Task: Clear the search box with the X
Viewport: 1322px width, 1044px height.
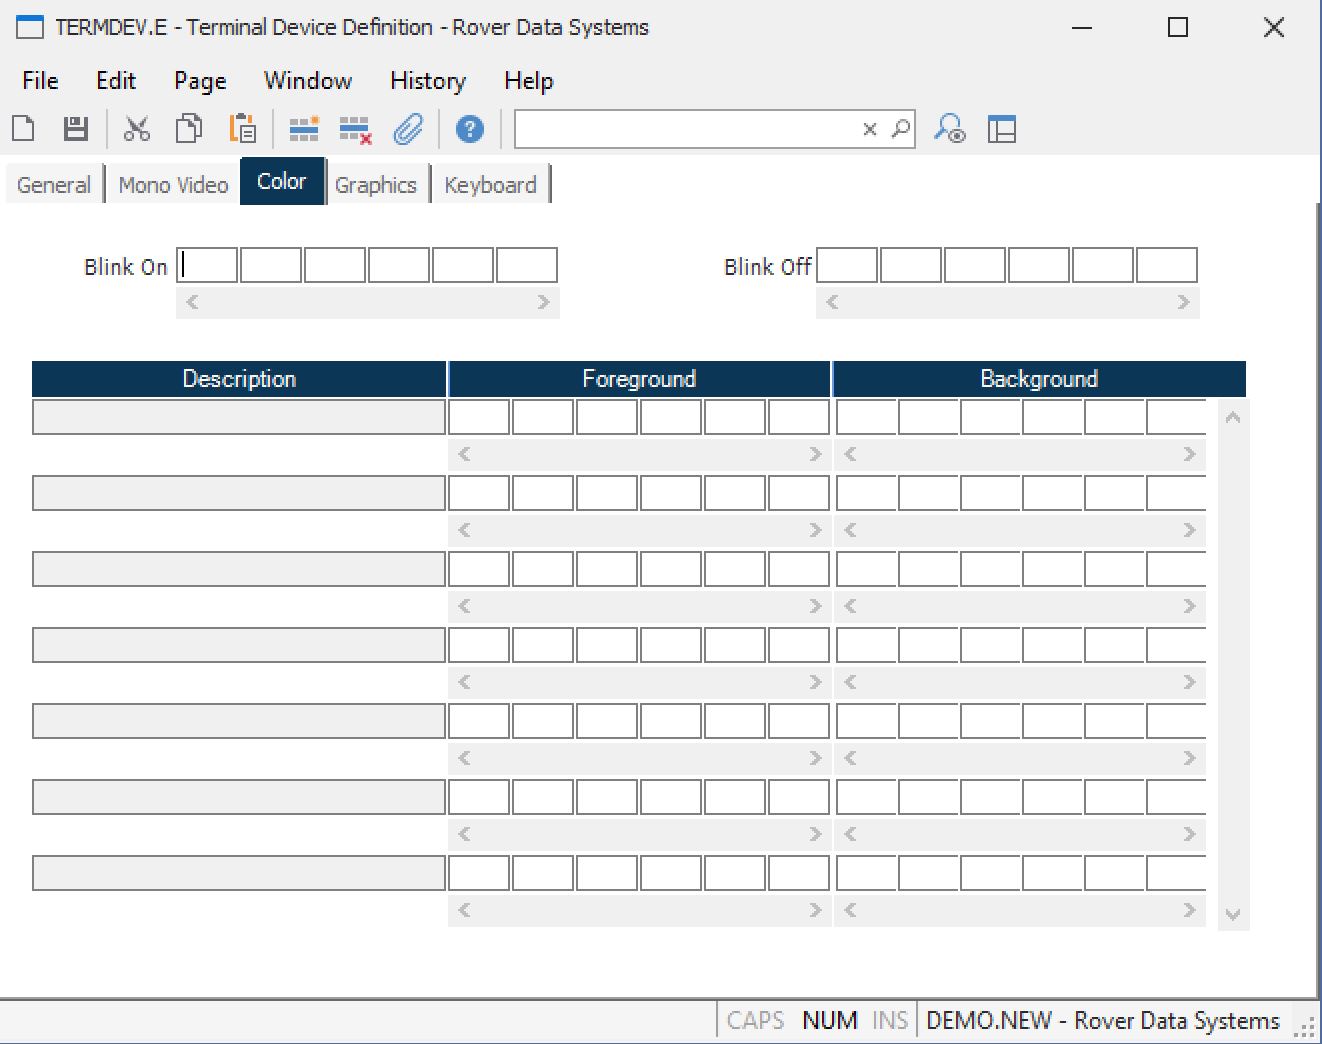Action: (870, 129)
